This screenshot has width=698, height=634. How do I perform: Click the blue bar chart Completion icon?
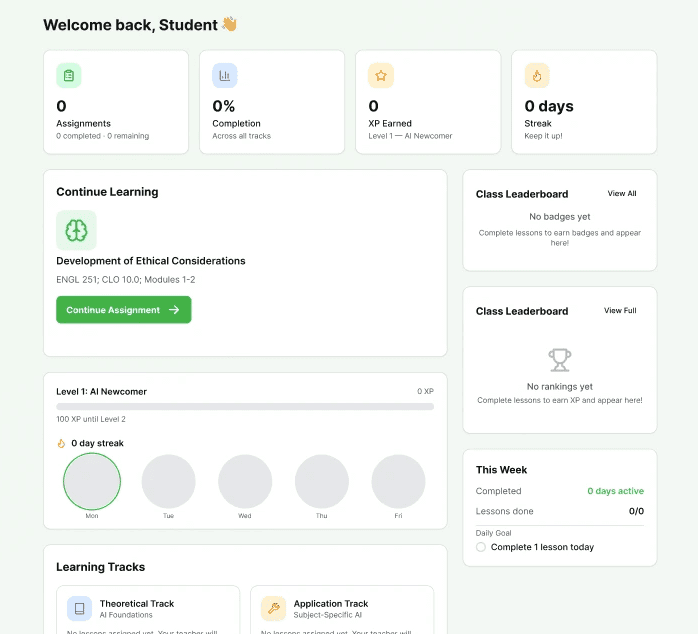[x=225, y=76]
